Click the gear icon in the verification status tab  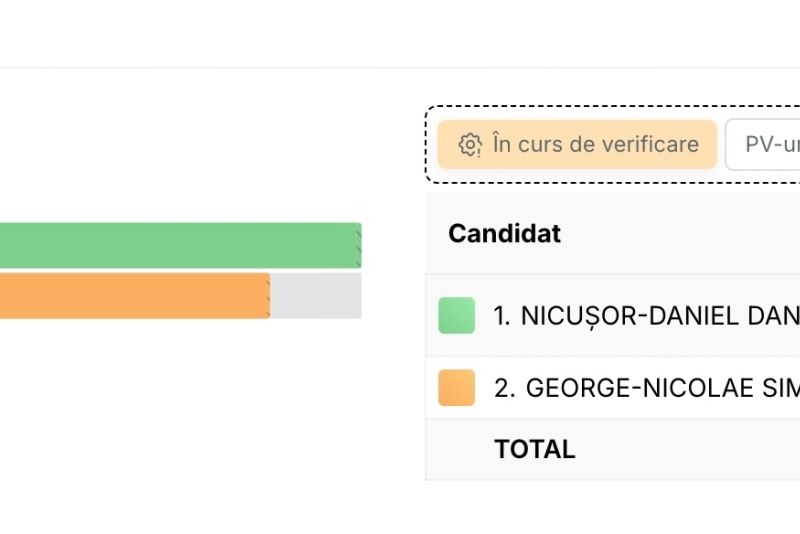(x=470, y=145)
